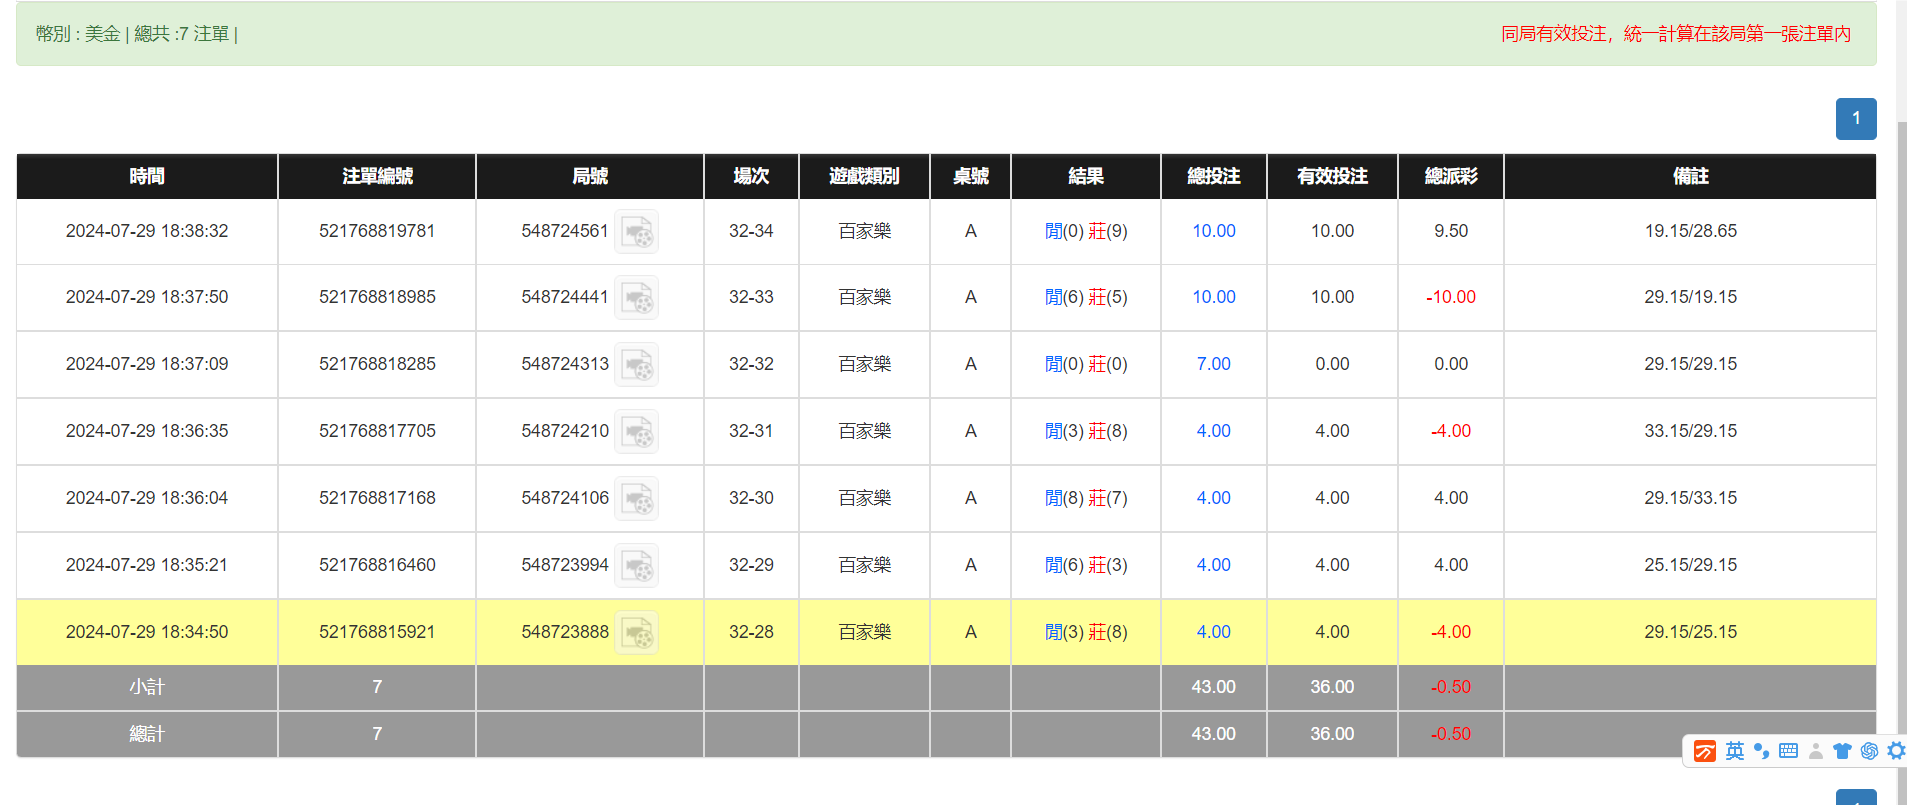The image size is (1908, 805).
Task: Open replay icon next to round 548724106
Action: click(x=636, y=499)
